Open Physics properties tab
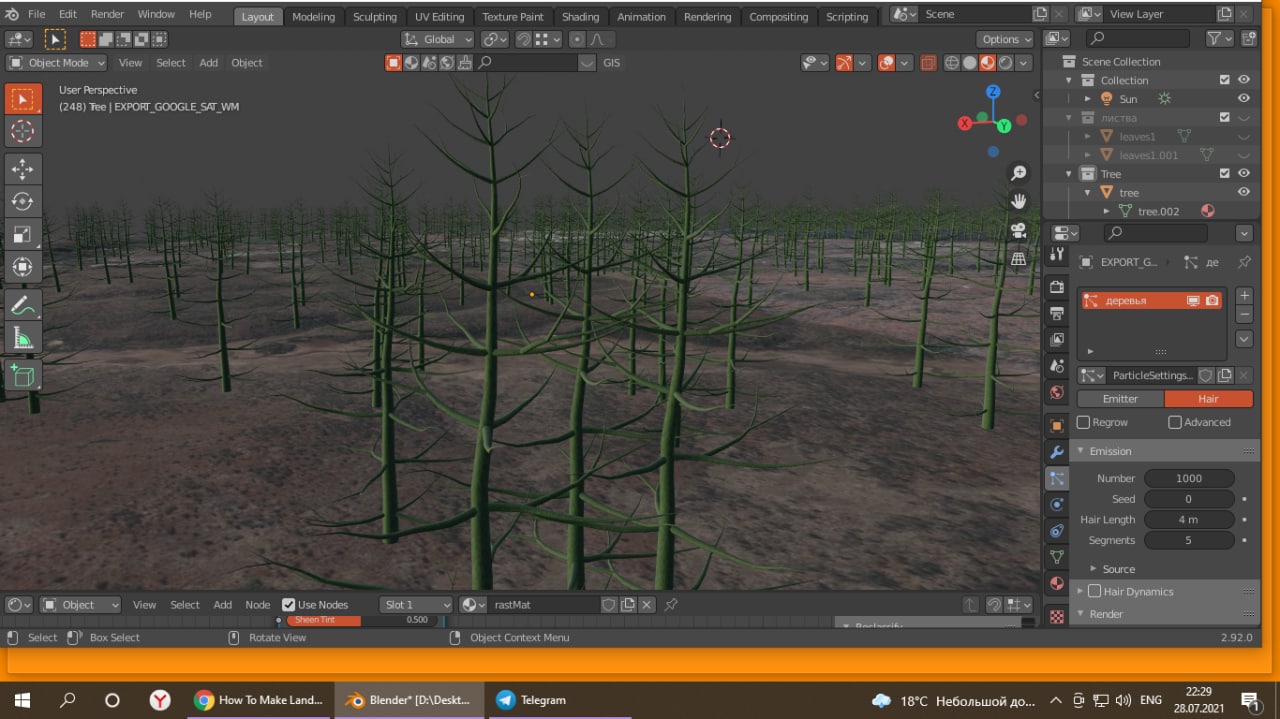 (x=1056, y=505)
